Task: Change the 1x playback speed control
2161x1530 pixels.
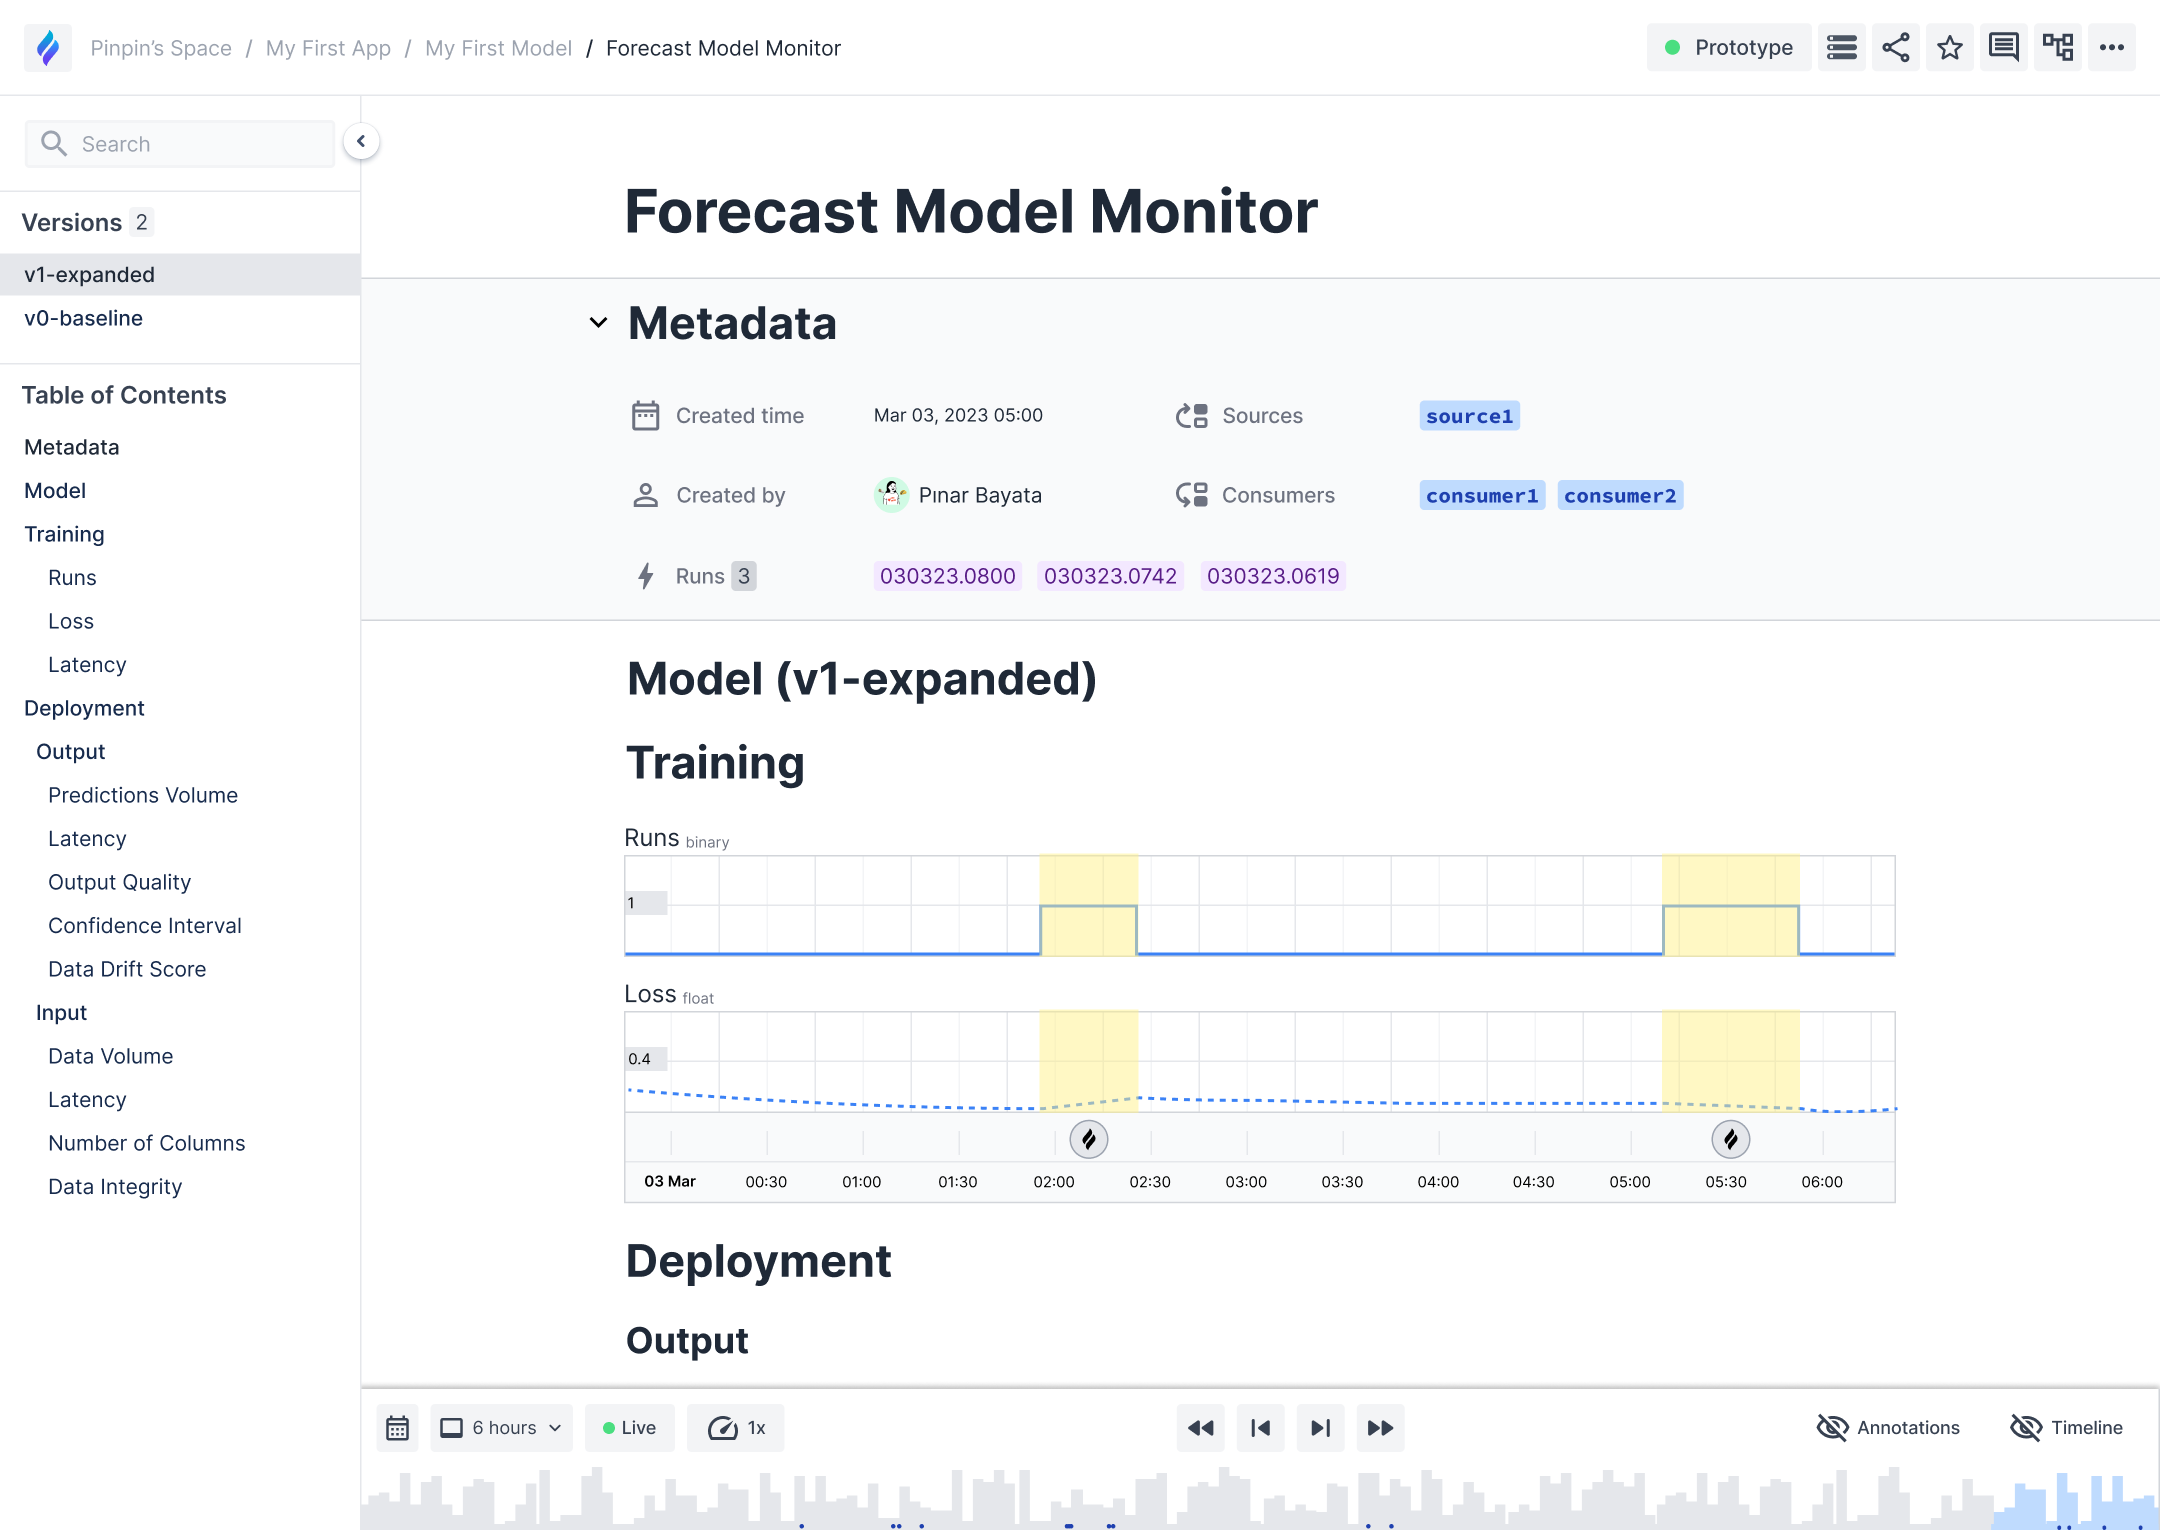Action: click(736, 1428)
